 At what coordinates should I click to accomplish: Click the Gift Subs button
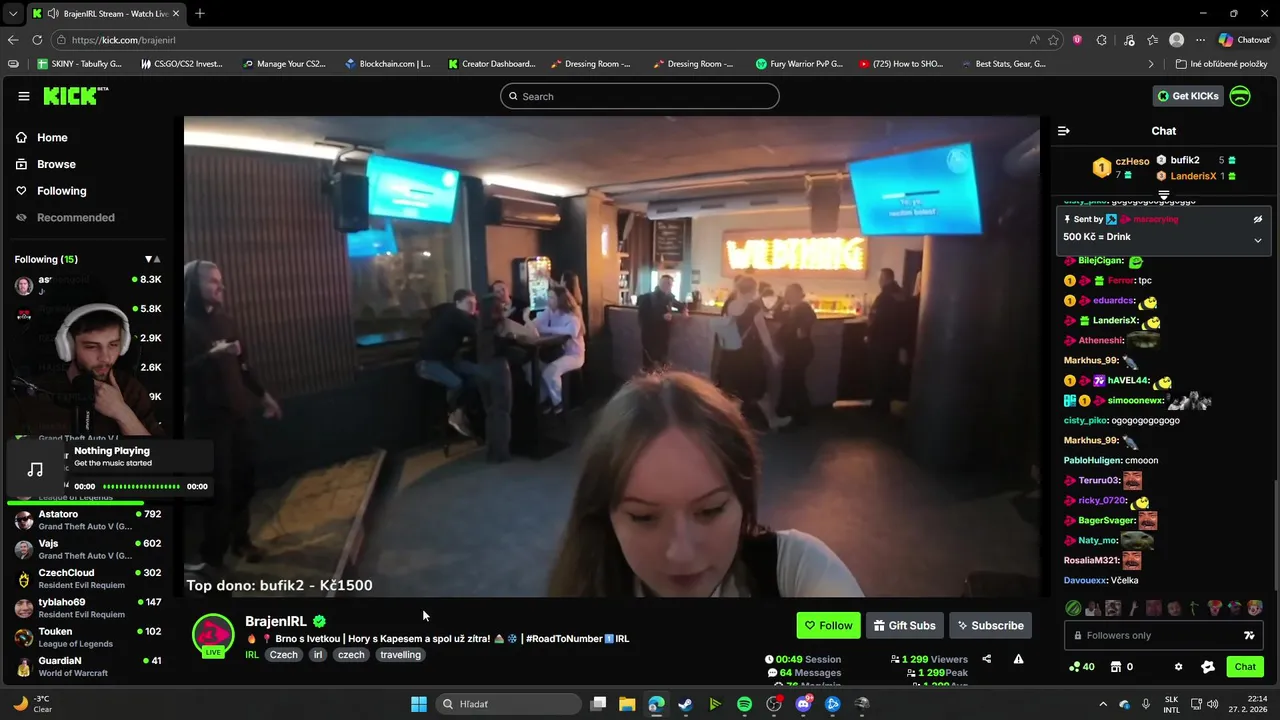coord(904,626)
